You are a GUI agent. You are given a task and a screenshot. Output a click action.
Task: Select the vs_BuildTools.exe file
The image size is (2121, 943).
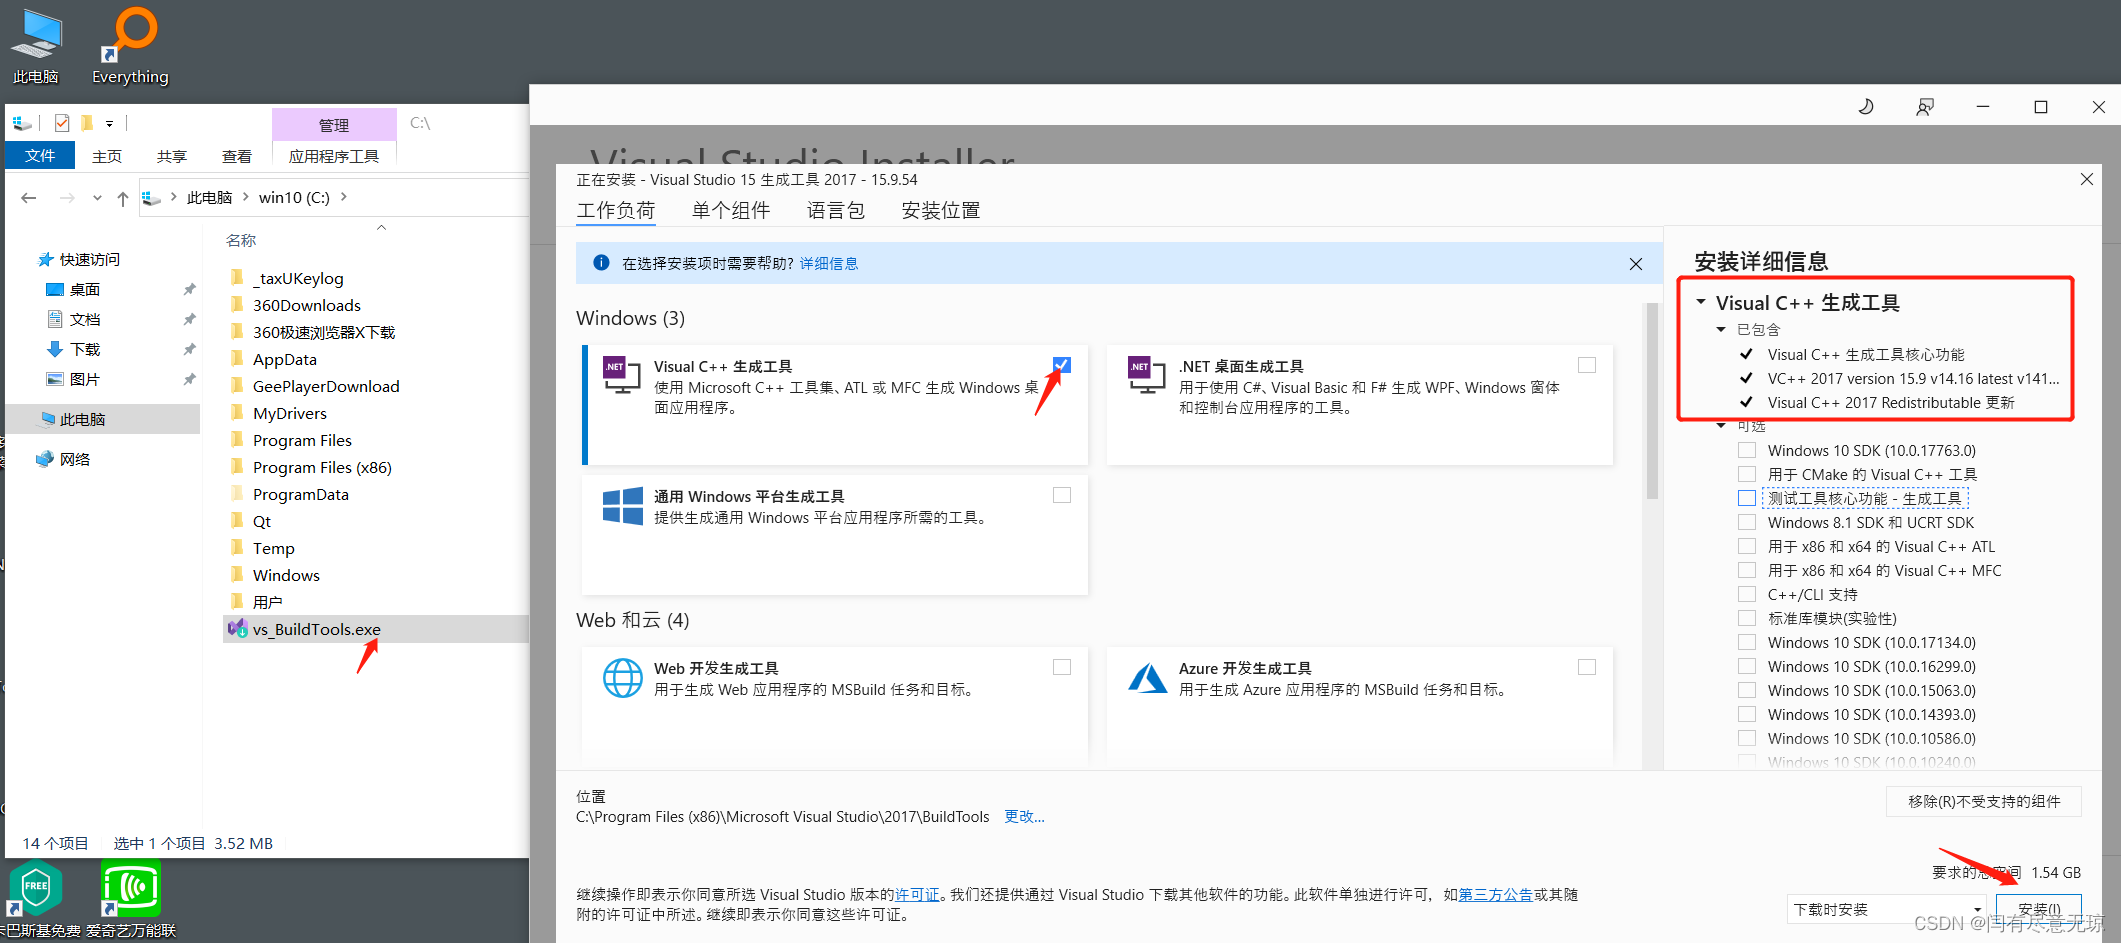(x=316, y=628)
